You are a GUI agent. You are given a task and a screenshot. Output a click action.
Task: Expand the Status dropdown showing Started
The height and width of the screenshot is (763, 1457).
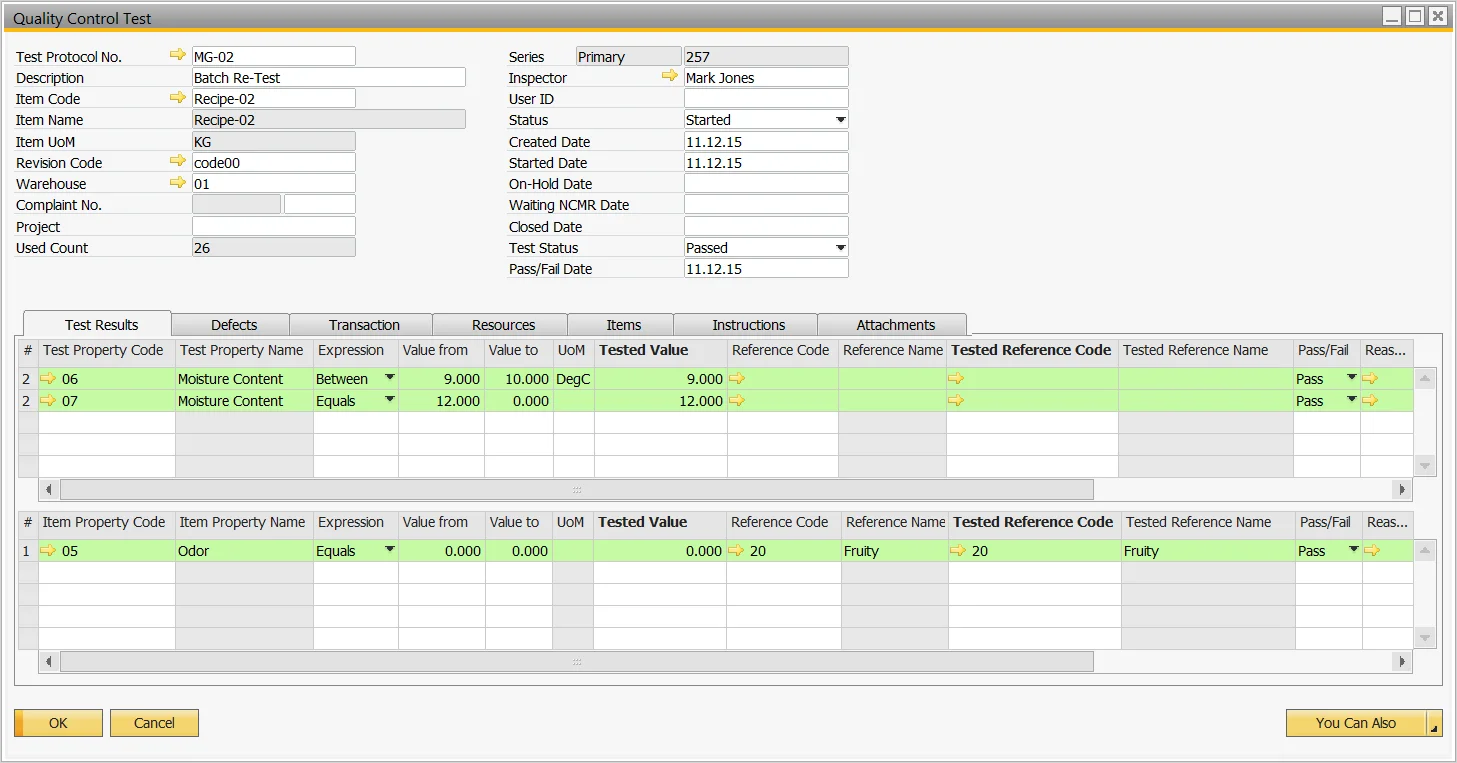point(840,120)
